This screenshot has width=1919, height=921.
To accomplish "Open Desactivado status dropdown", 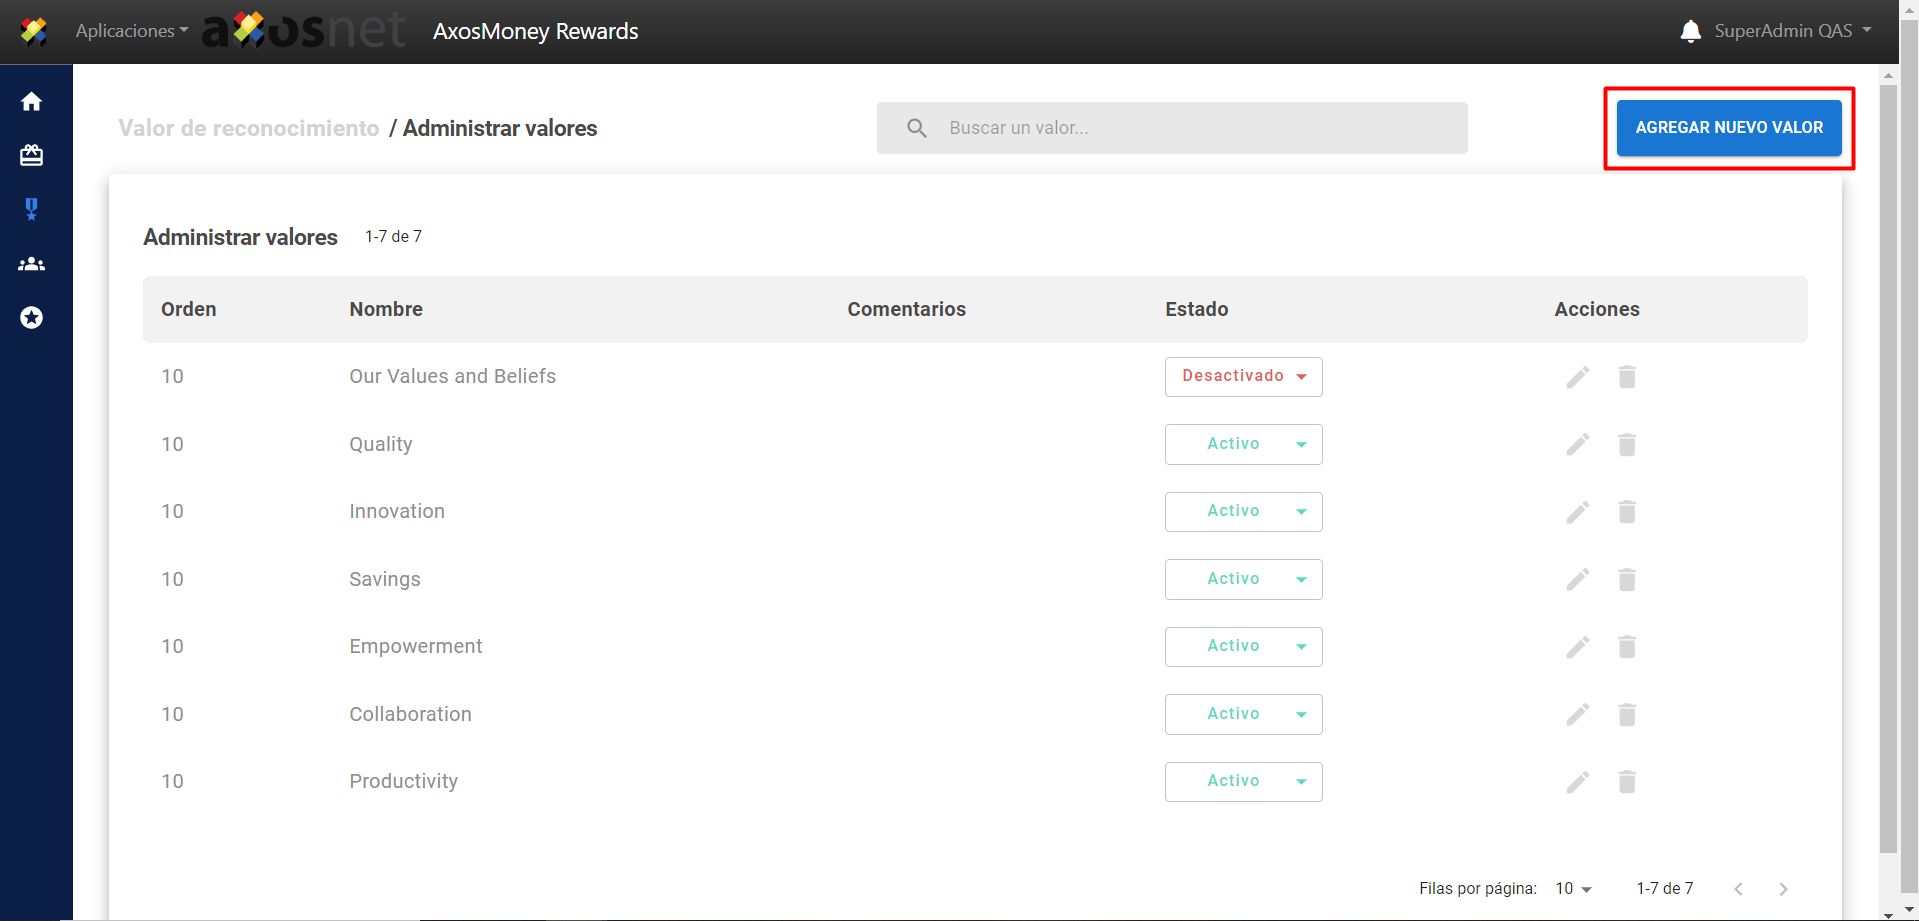I will click(1243, 377).
